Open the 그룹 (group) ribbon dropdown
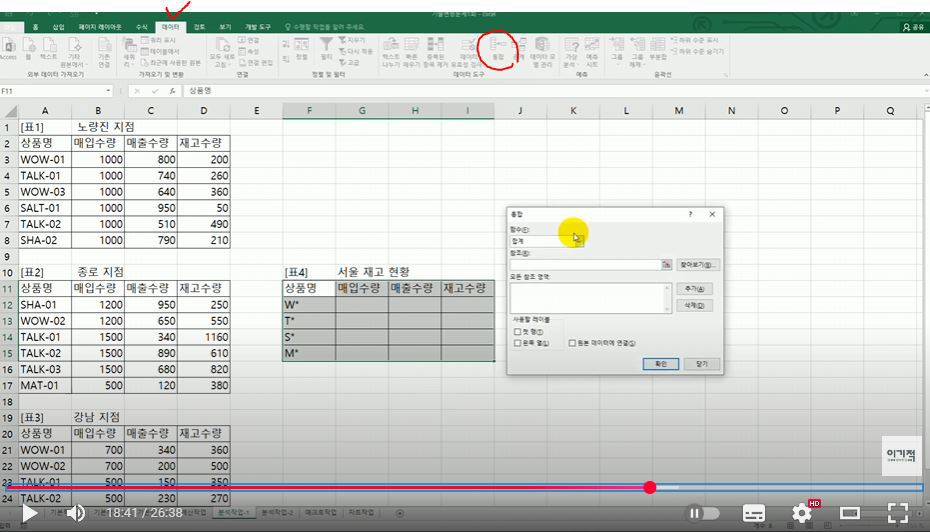Viewport: 930px width, 532px height. click(x=617, y=50)
